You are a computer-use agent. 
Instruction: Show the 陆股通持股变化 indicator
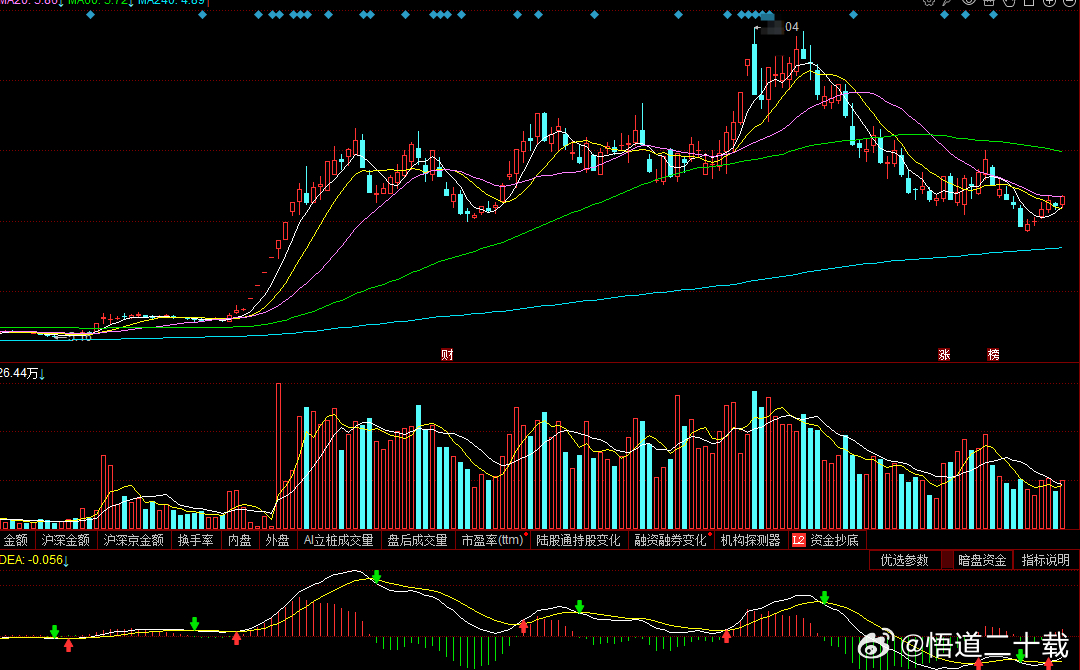pyautogui.click(x=579, y=541)
